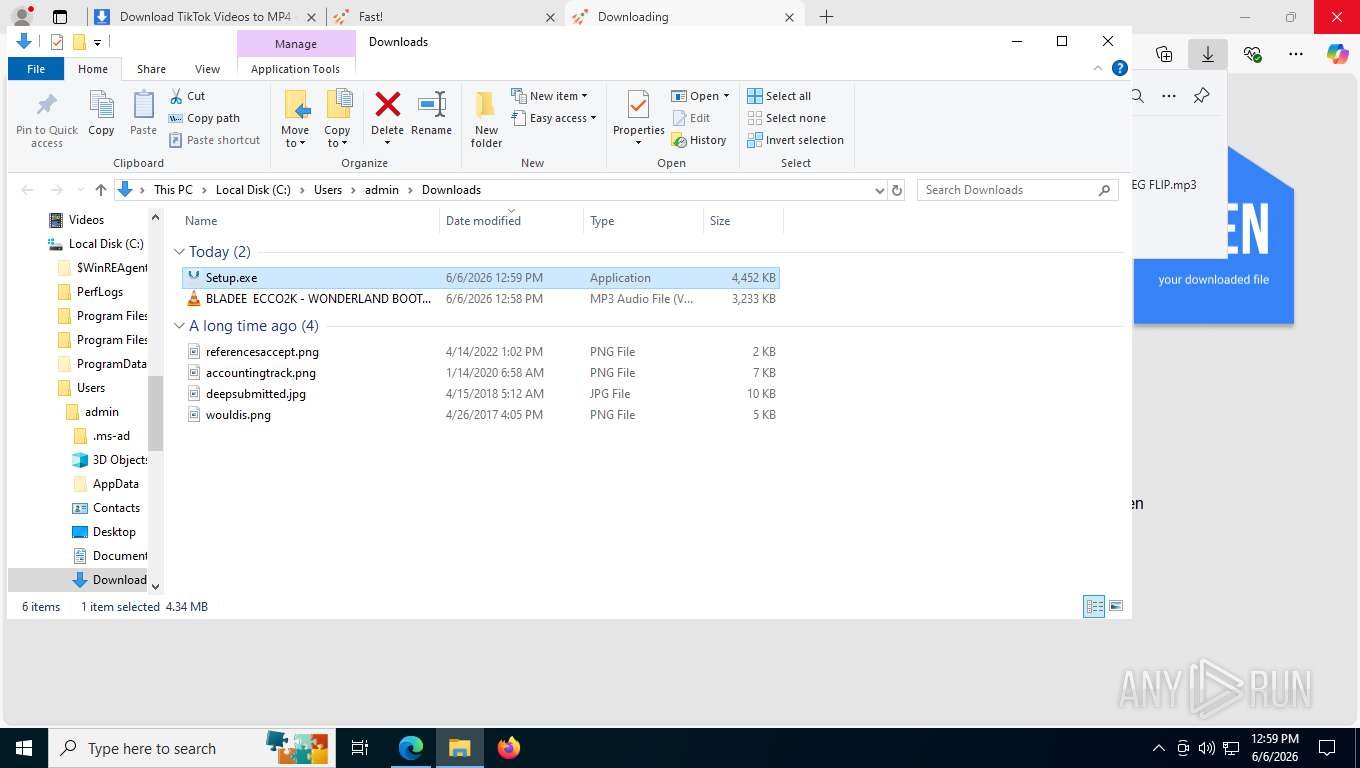Switch to the Share ribbon tab
The image size is (1360, 768).
[x=151, y=69]
